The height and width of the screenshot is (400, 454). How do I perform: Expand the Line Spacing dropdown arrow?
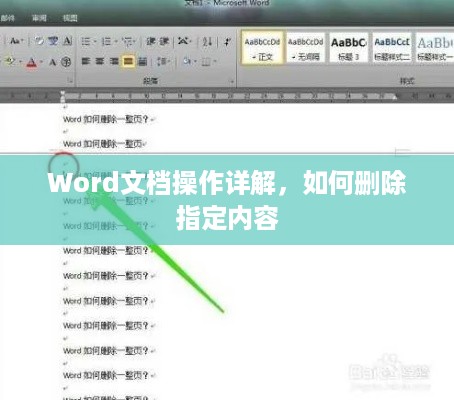pos(169,62)
